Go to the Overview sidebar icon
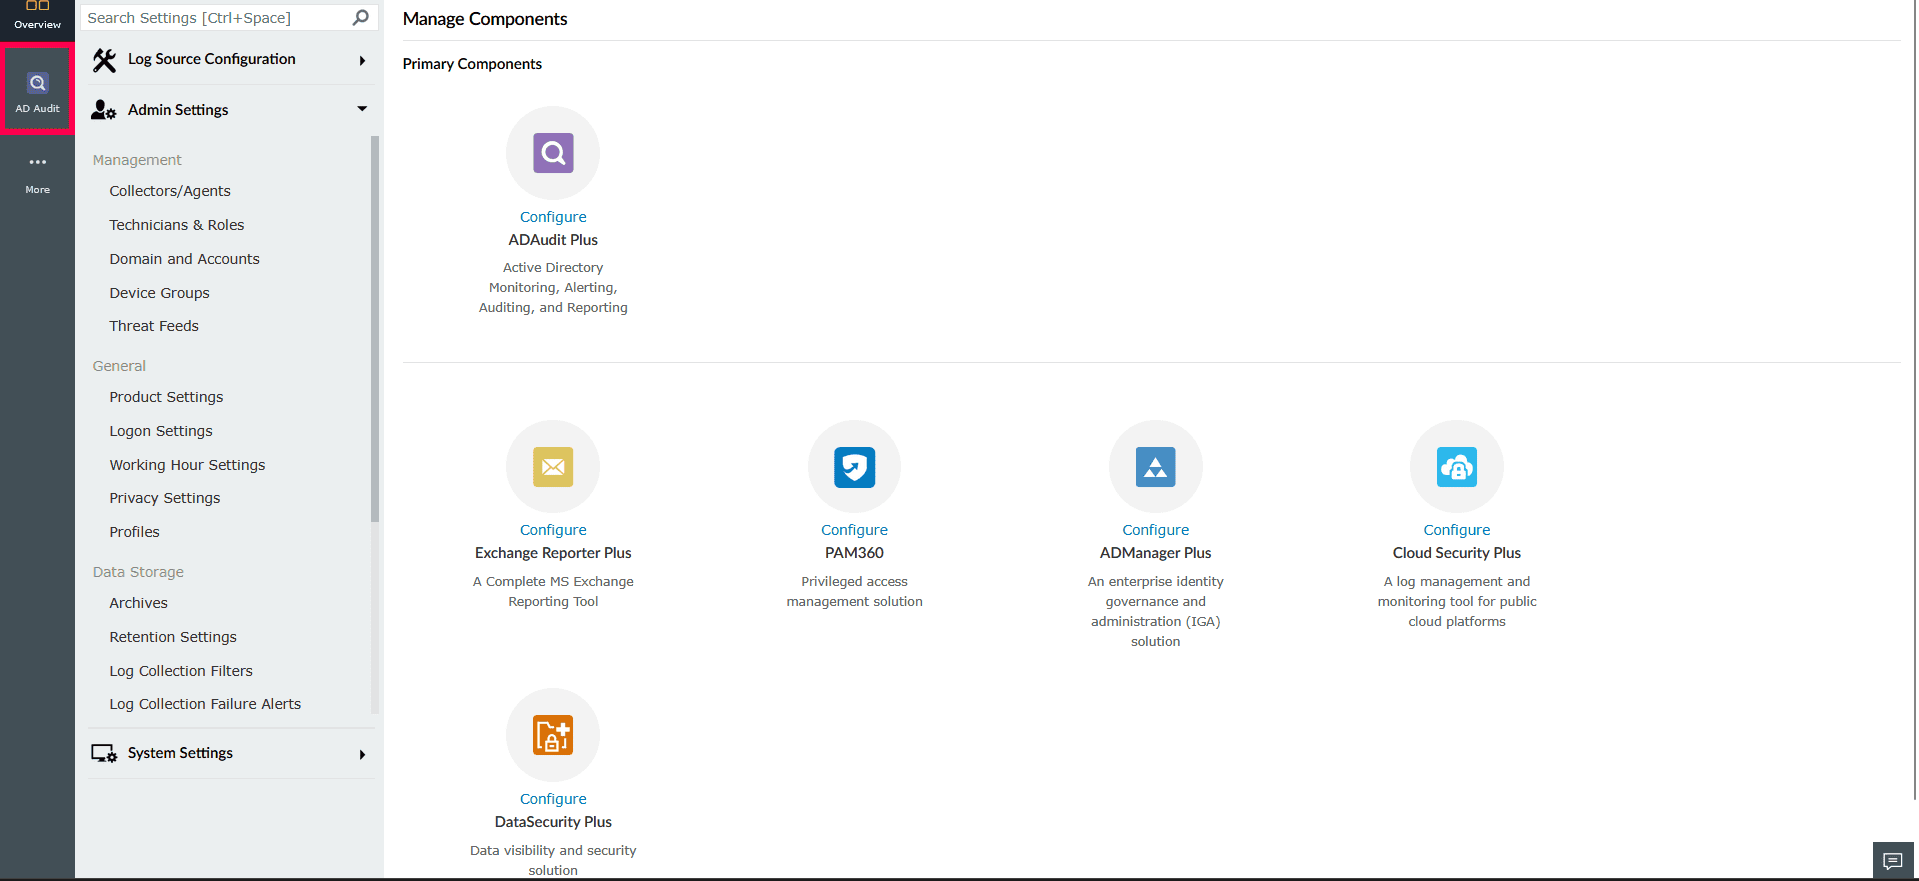Screen dimensions: 1919x881 (x=37, y=16)
